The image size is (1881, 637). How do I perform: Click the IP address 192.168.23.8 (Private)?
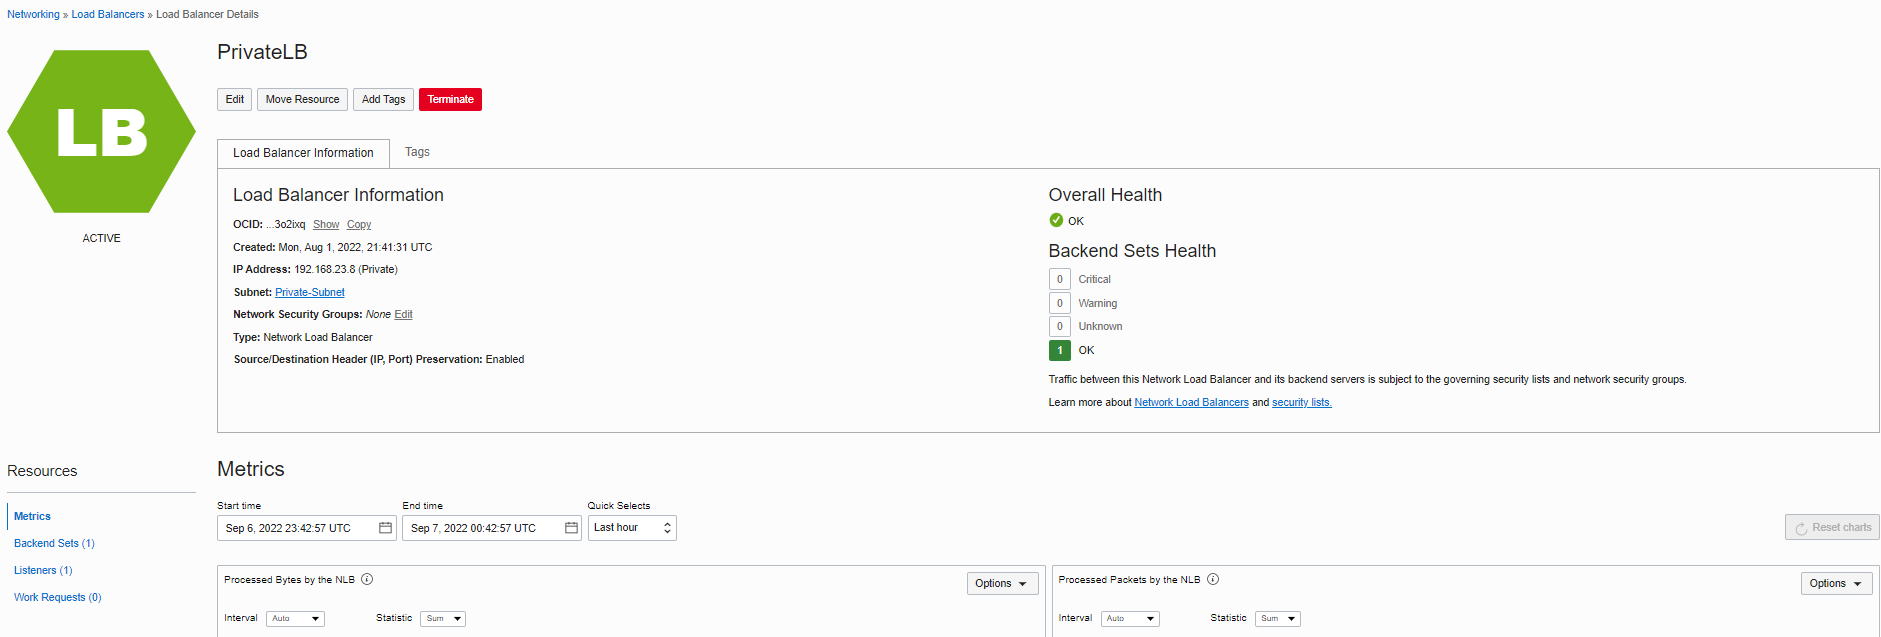(x=346, y=269)
